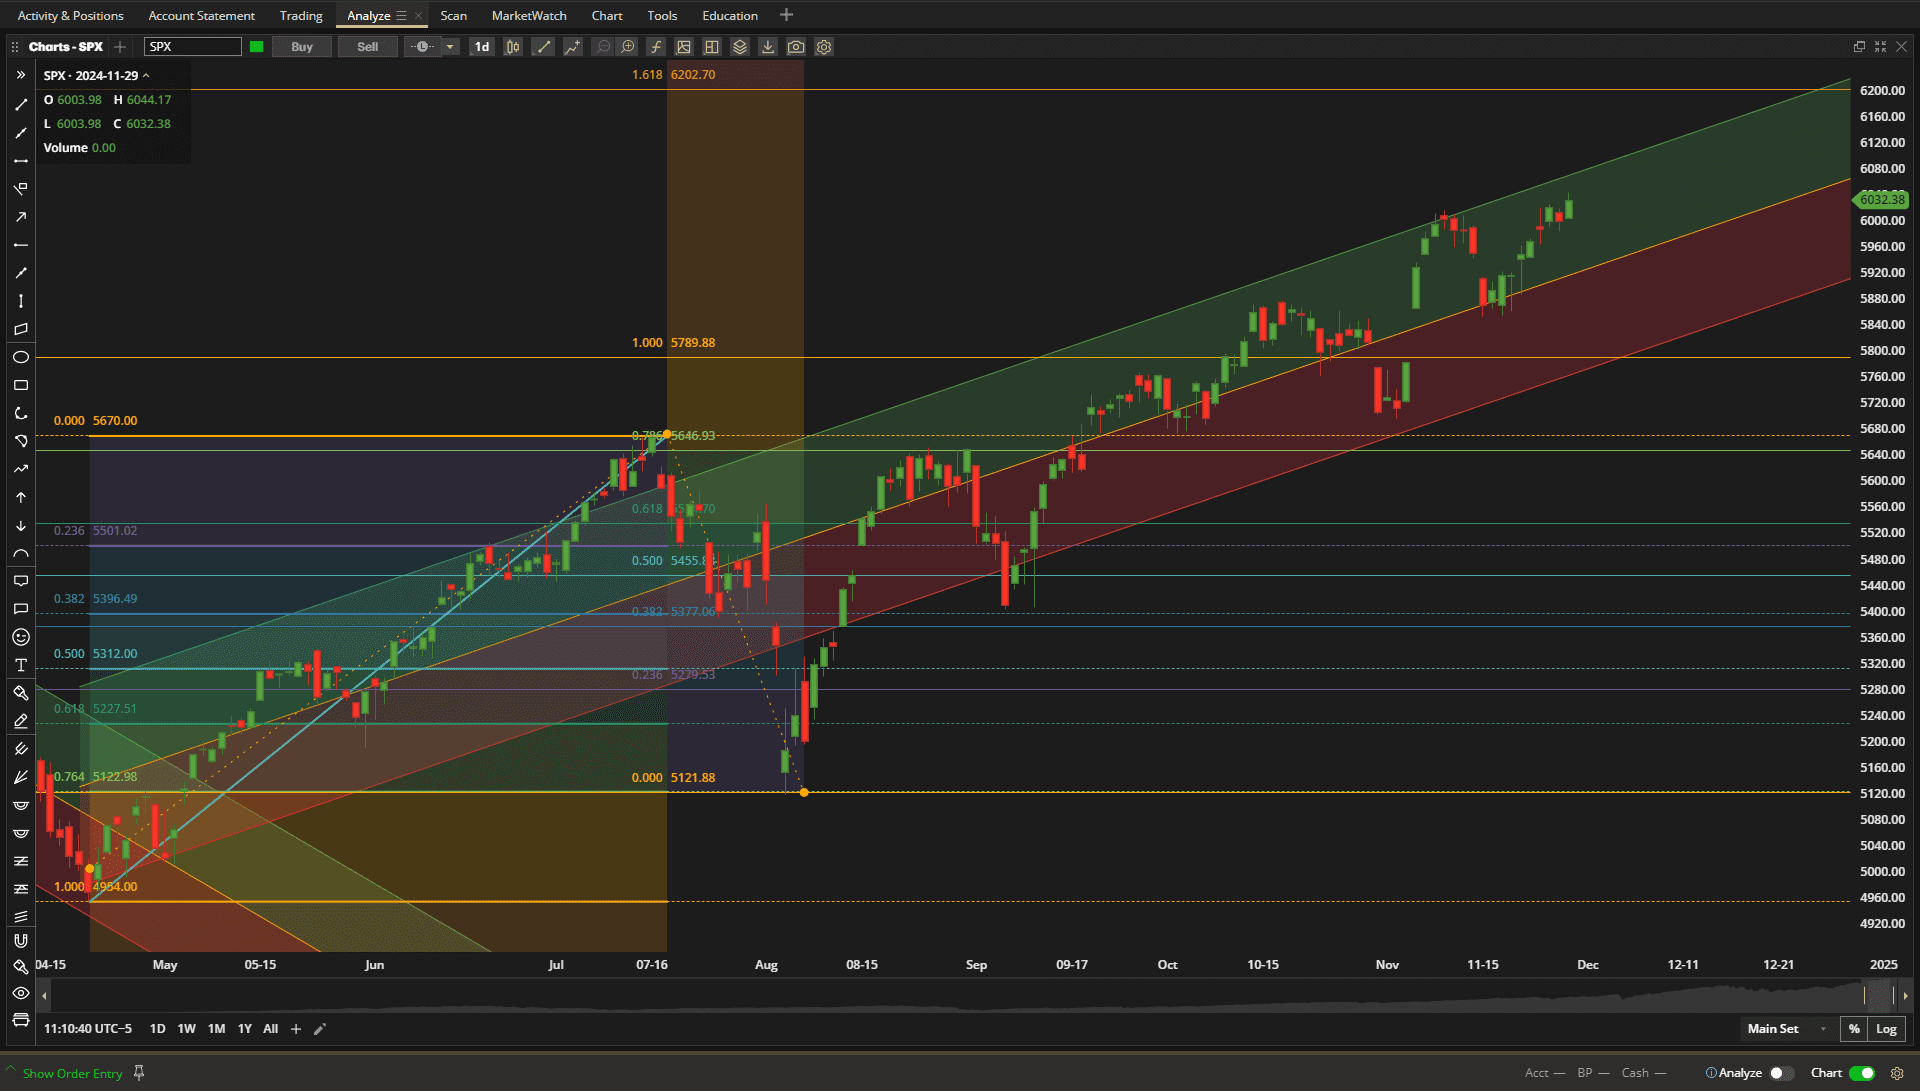Collapse the SPX legend caret
This screenshot has width=1920, height=1091.
tap(146, 76)
